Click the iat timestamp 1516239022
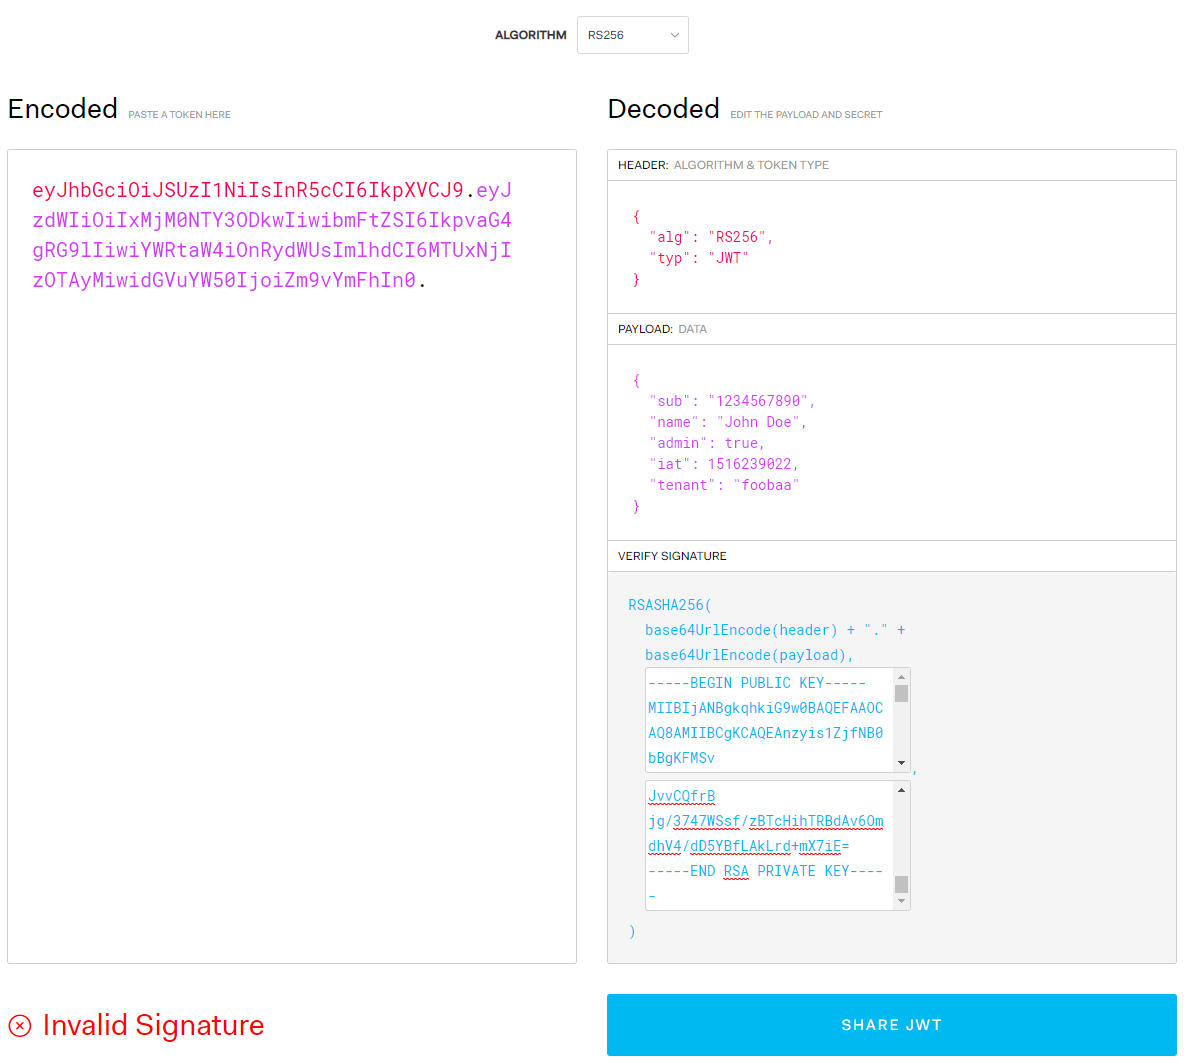1199x1063 pixels. tap(749, 464)
